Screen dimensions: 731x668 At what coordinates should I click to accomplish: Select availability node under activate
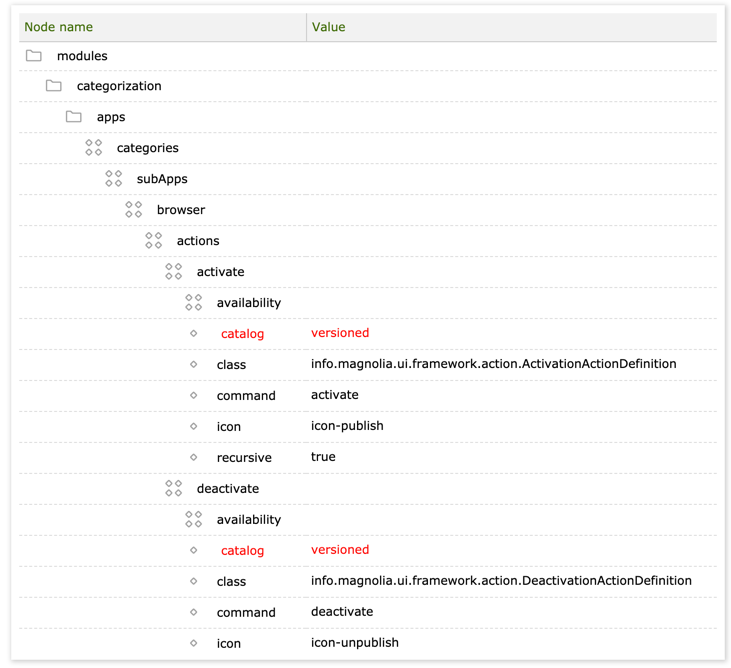click(248, 303)
